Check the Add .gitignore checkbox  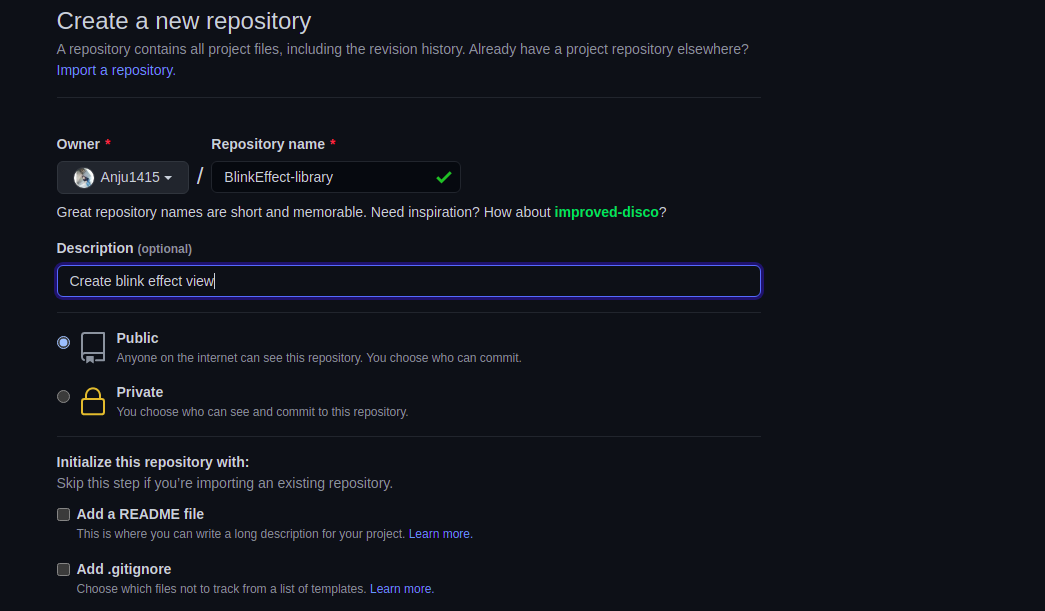64,569
